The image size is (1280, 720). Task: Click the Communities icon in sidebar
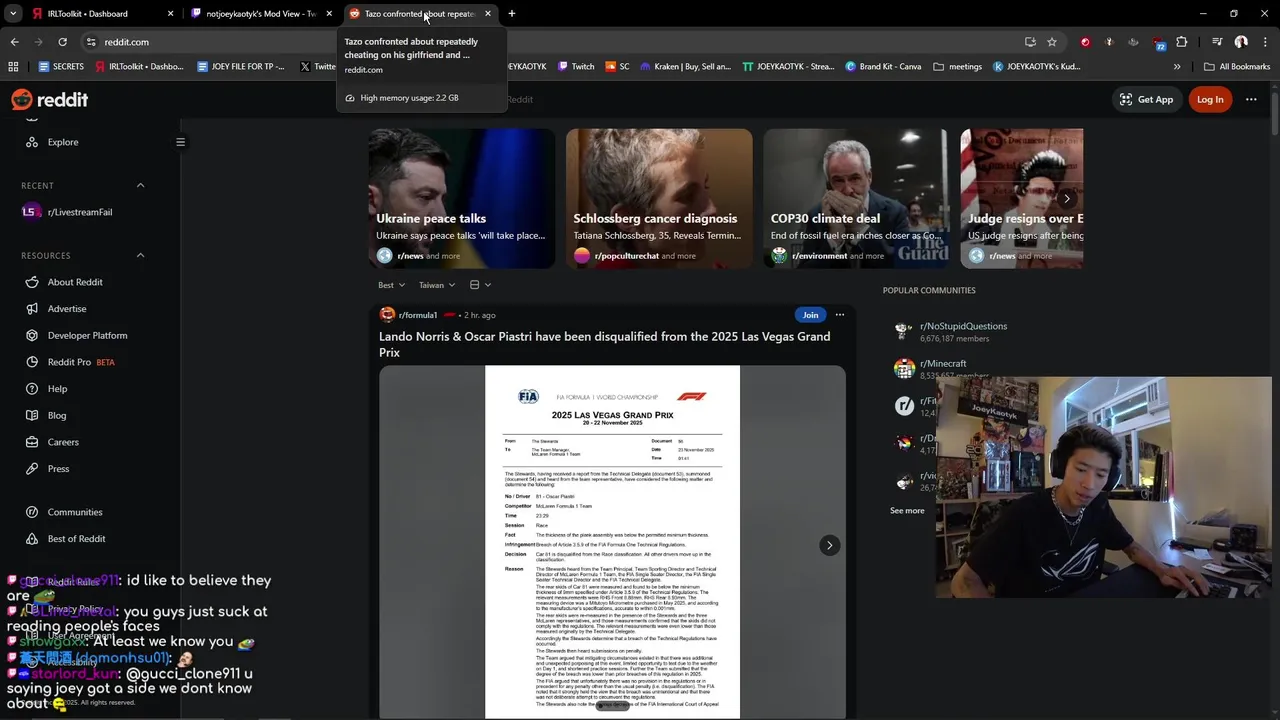(32, 512)
